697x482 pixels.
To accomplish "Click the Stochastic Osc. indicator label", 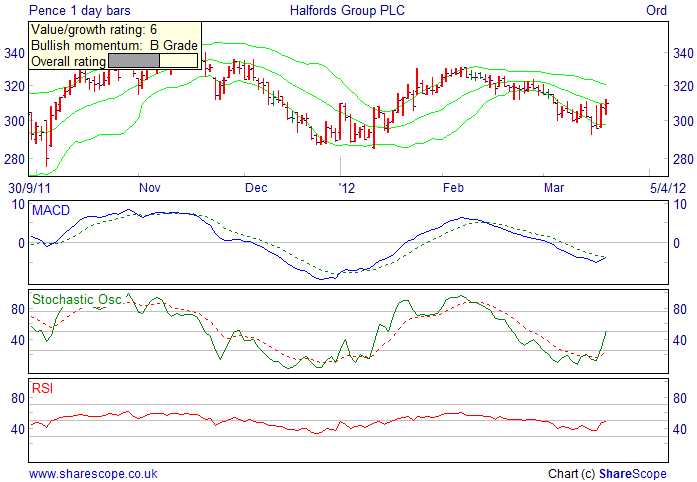I will pyautogui.click(x=78, y=299).
